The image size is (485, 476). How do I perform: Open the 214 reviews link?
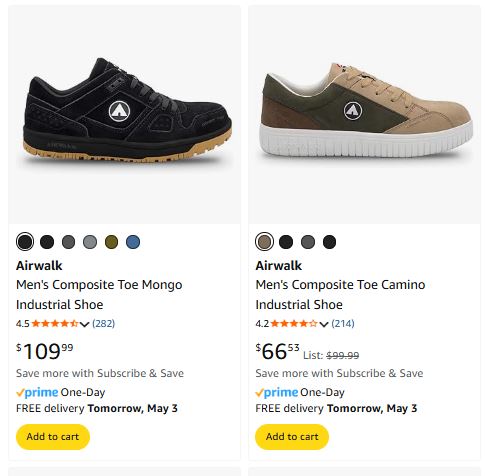pyautogui.click(x=343, y=324)
